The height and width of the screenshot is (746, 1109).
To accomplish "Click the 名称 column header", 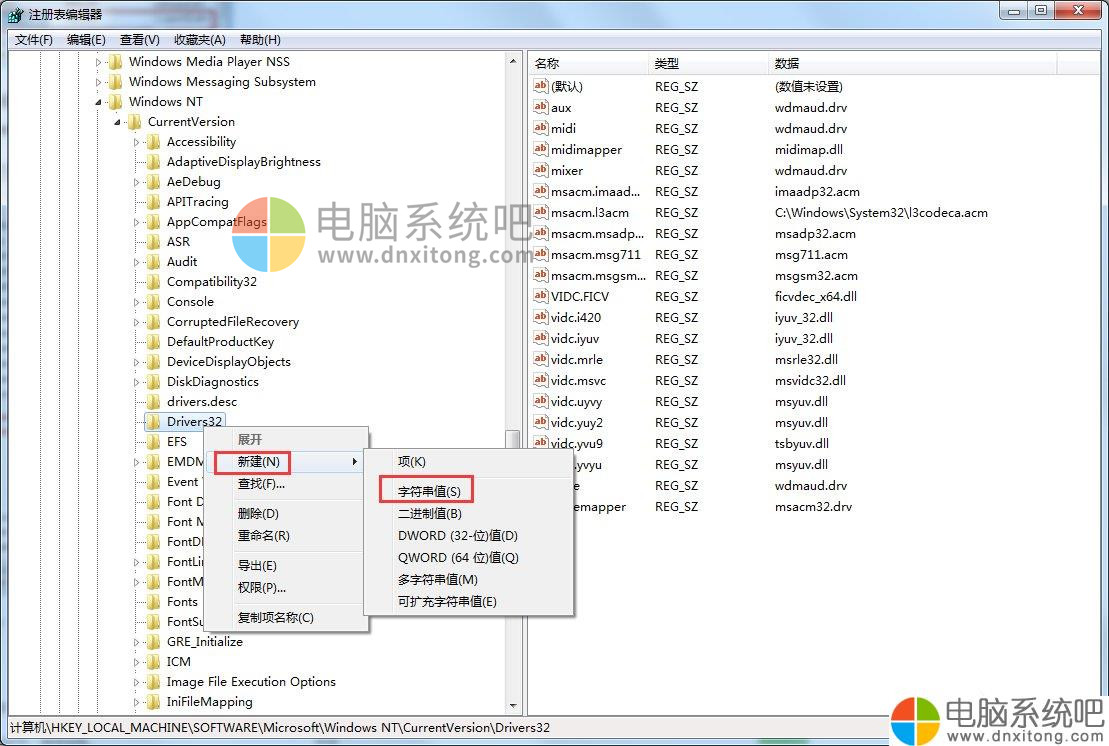I will [547, 63].
